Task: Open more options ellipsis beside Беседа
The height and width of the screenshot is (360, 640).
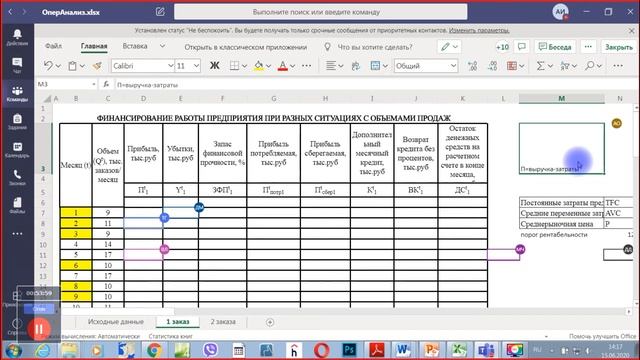Action: [x=588, y=47]
